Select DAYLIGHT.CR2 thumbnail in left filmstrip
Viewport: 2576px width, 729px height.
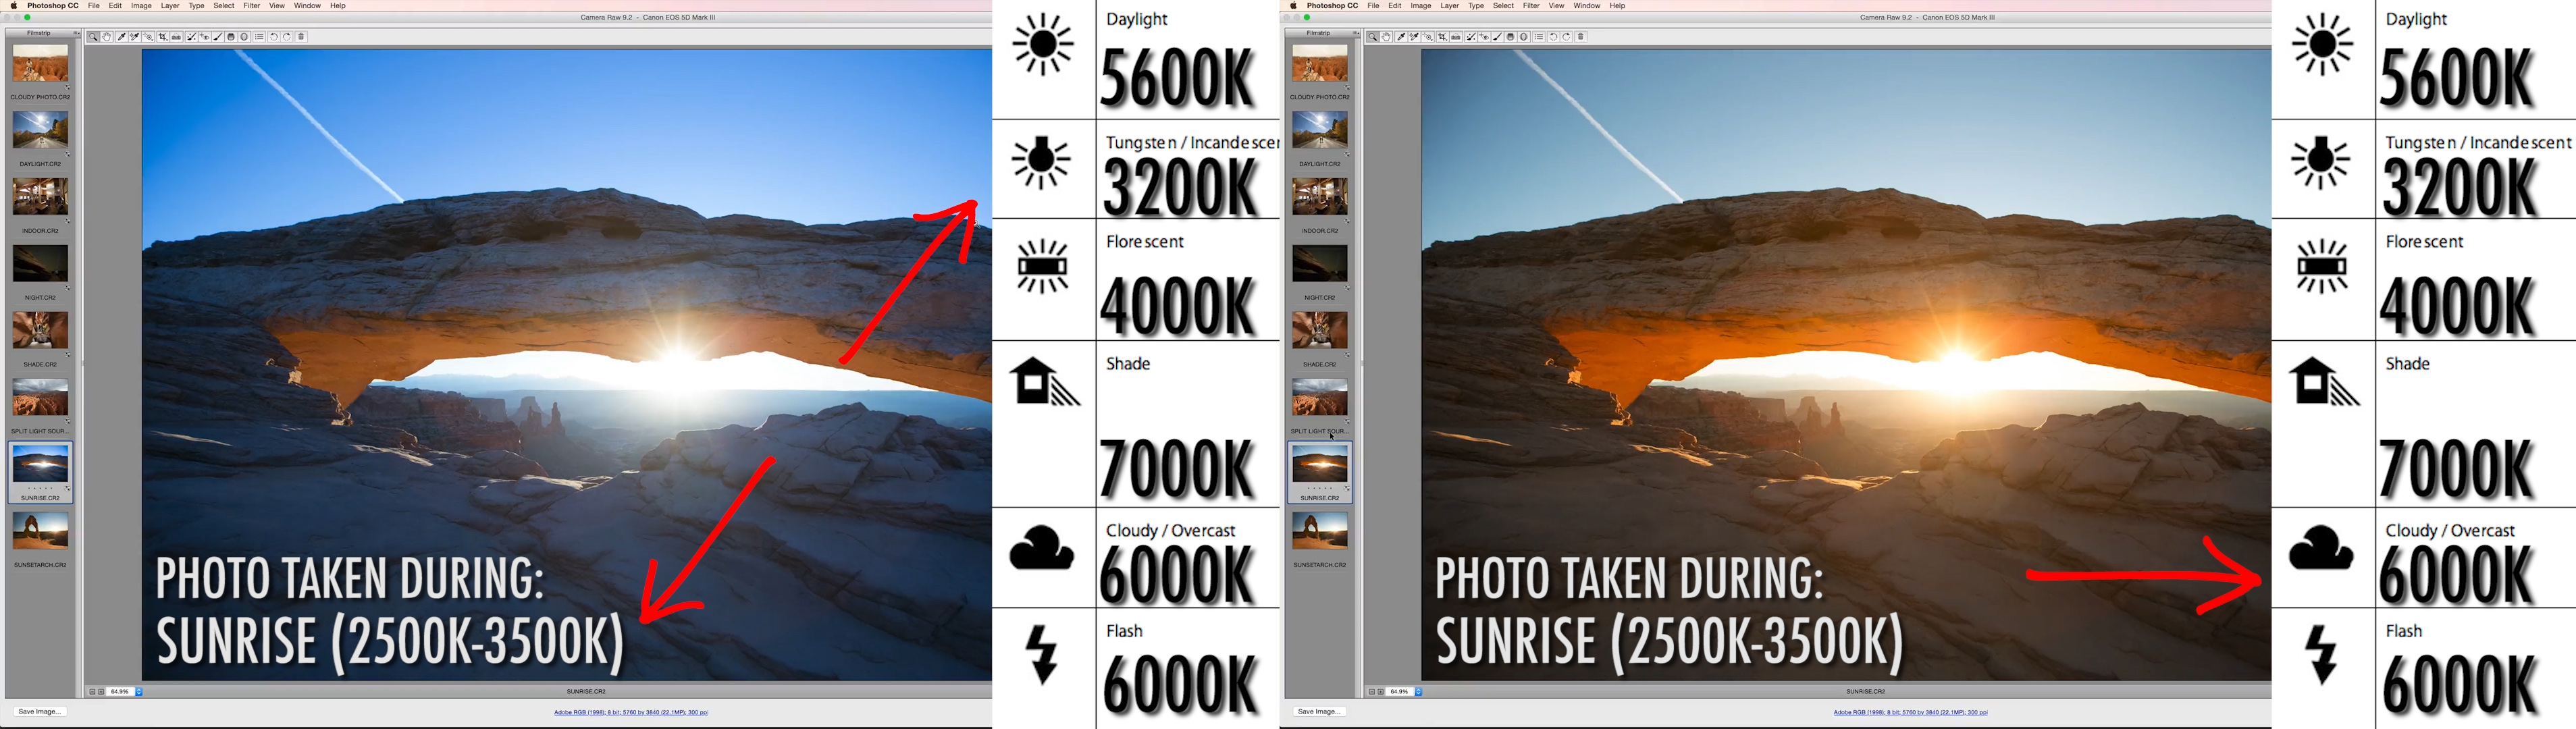click(40, 131)
